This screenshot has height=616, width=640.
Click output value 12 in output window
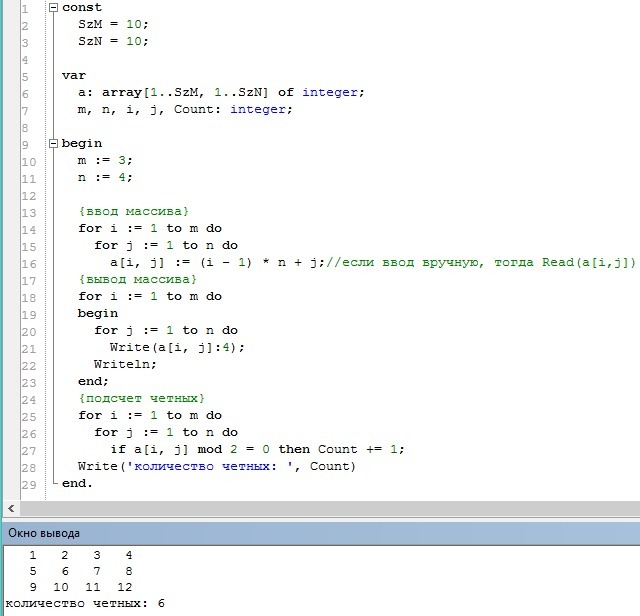pyautogui.click(x=124, y=587)
